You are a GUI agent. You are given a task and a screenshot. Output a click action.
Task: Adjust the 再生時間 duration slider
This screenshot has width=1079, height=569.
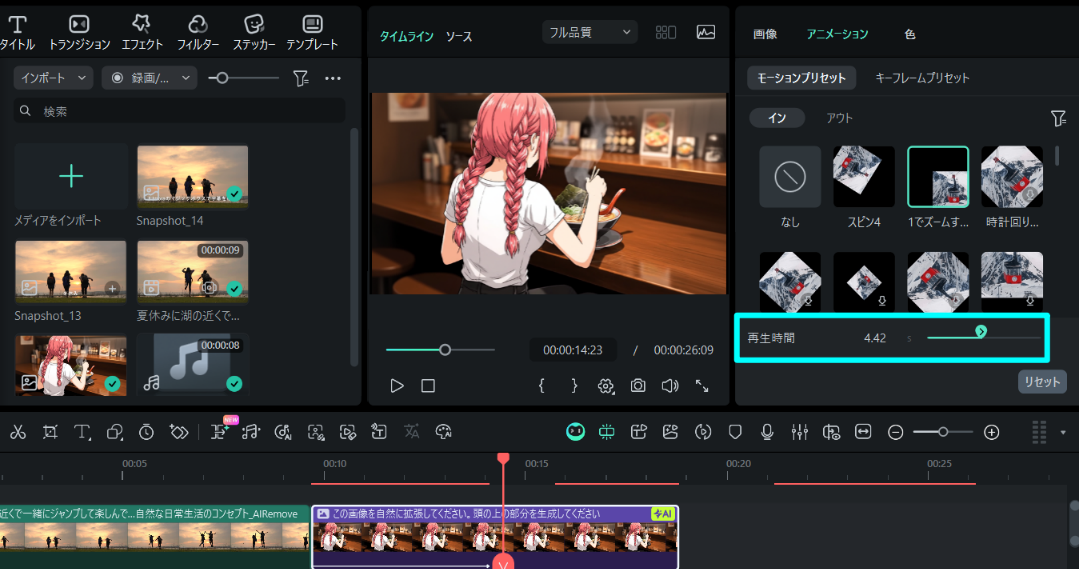click(x=984, y=337)
